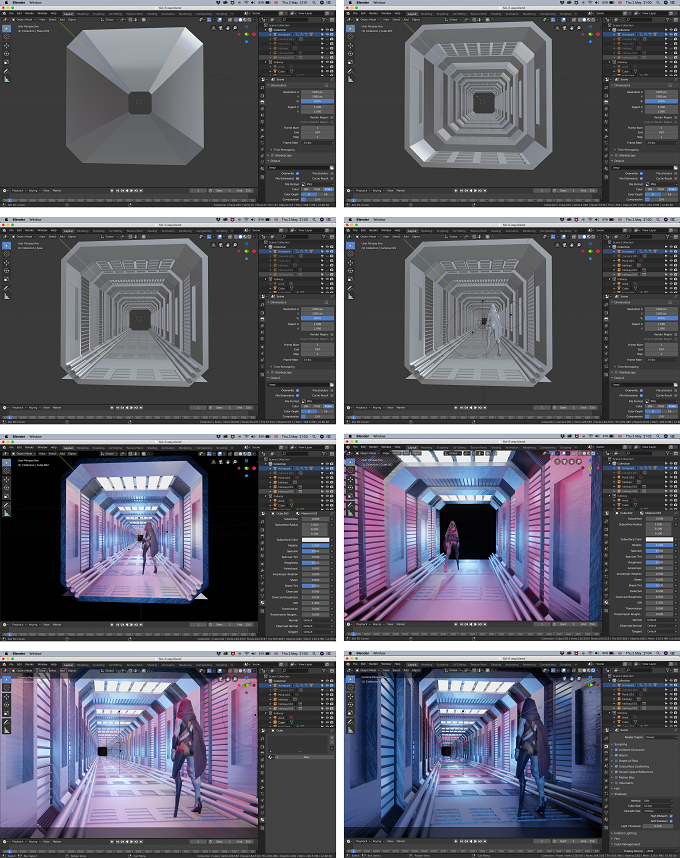Pick the Measure tool in the empty gray tunnel screenshot

point(7,297)
